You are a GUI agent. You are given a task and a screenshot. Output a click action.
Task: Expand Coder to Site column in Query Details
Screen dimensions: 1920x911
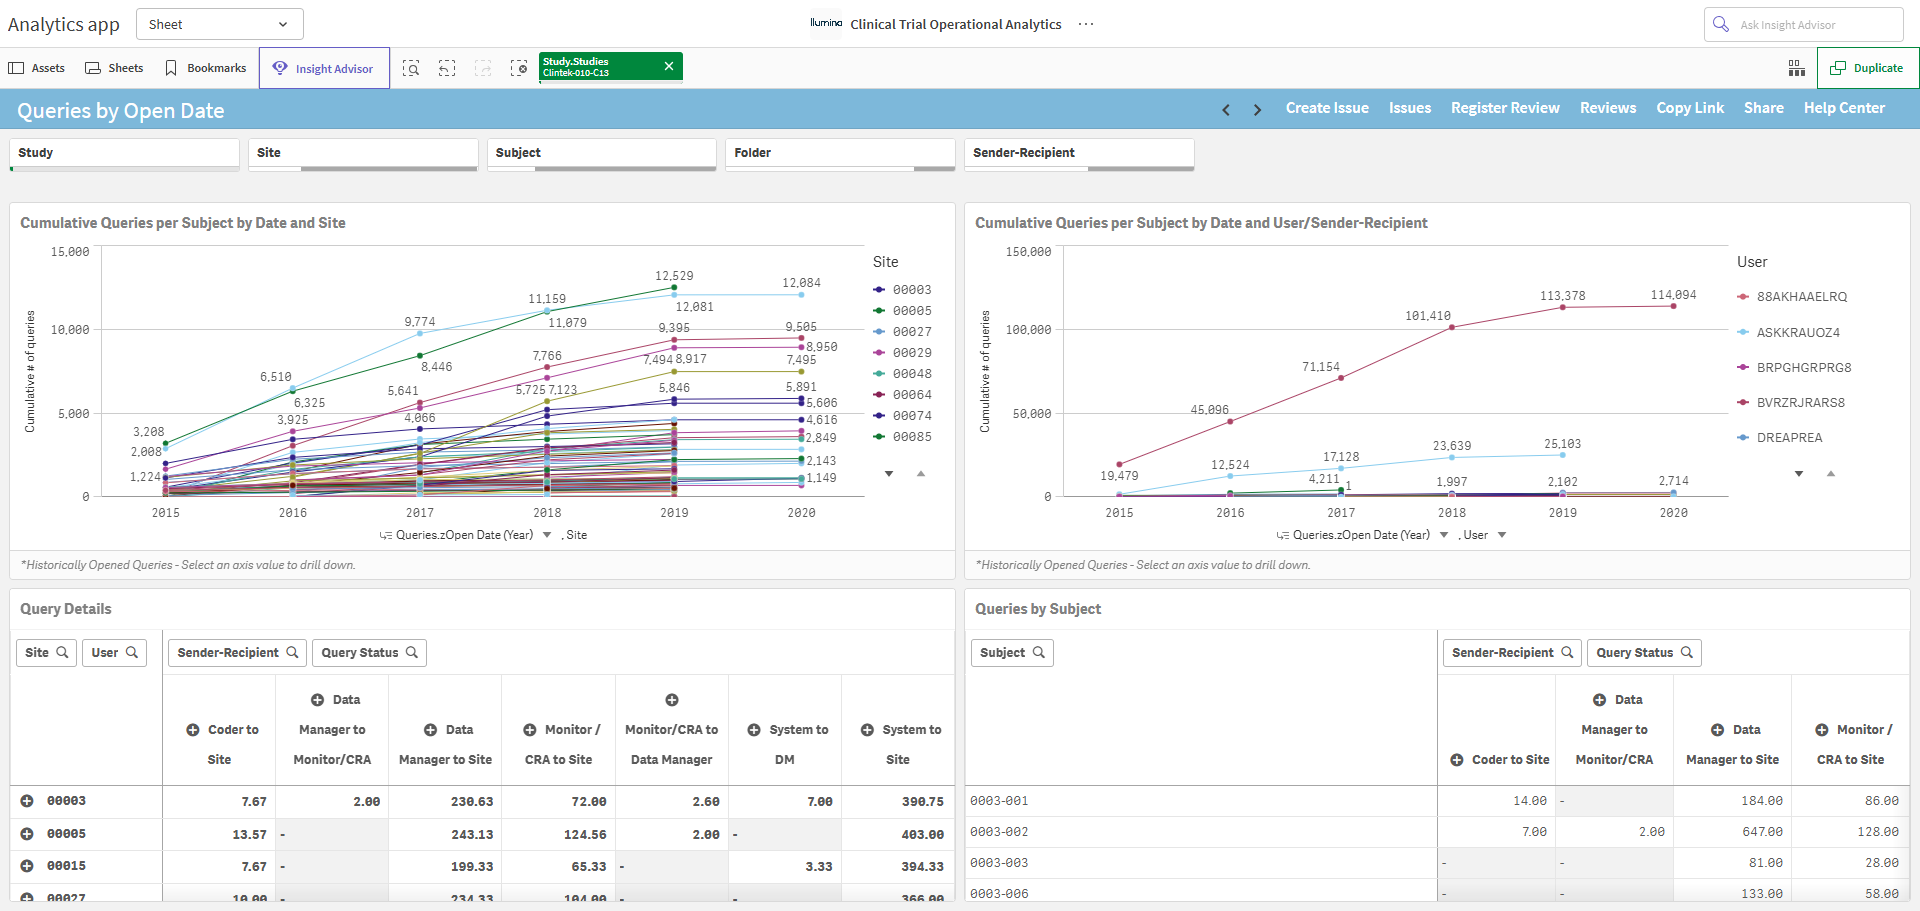click(193, 730)
